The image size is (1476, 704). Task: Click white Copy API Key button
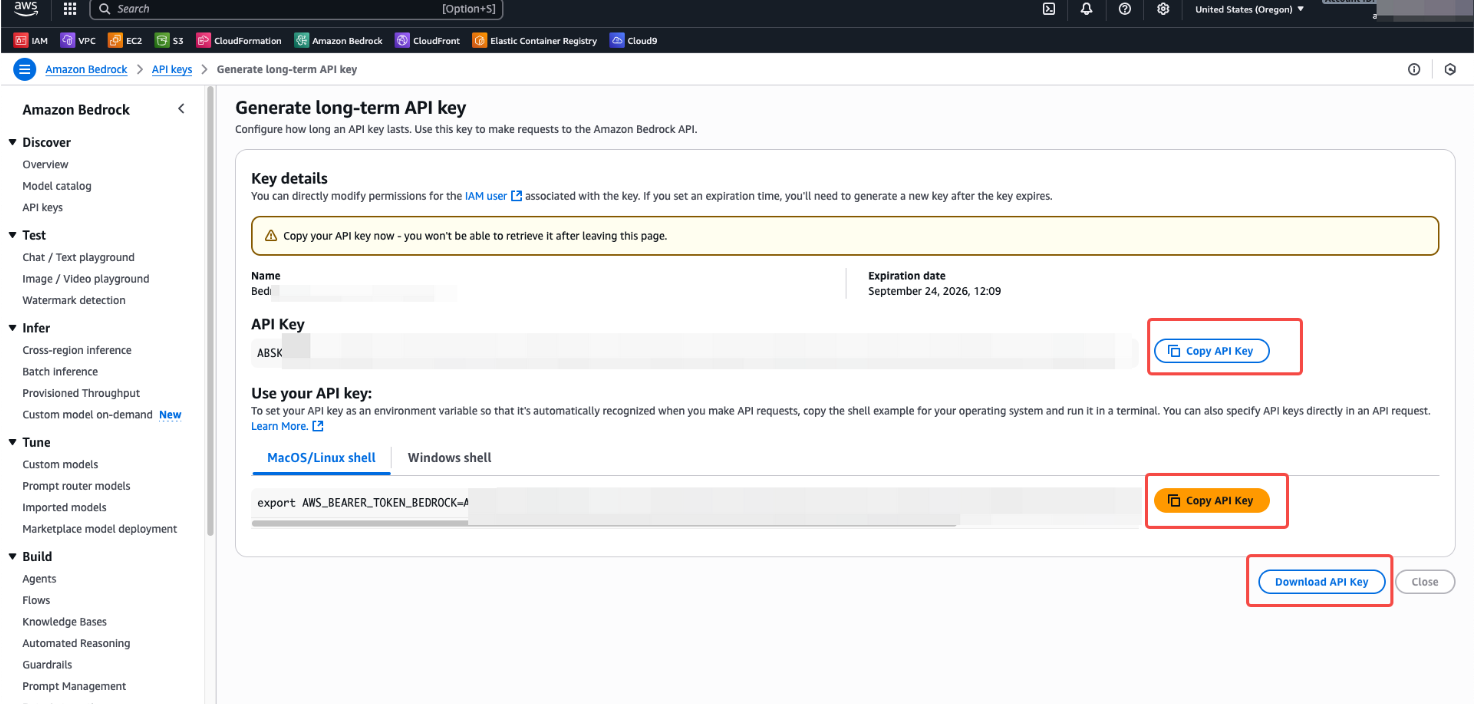[x=1211, y=351]
